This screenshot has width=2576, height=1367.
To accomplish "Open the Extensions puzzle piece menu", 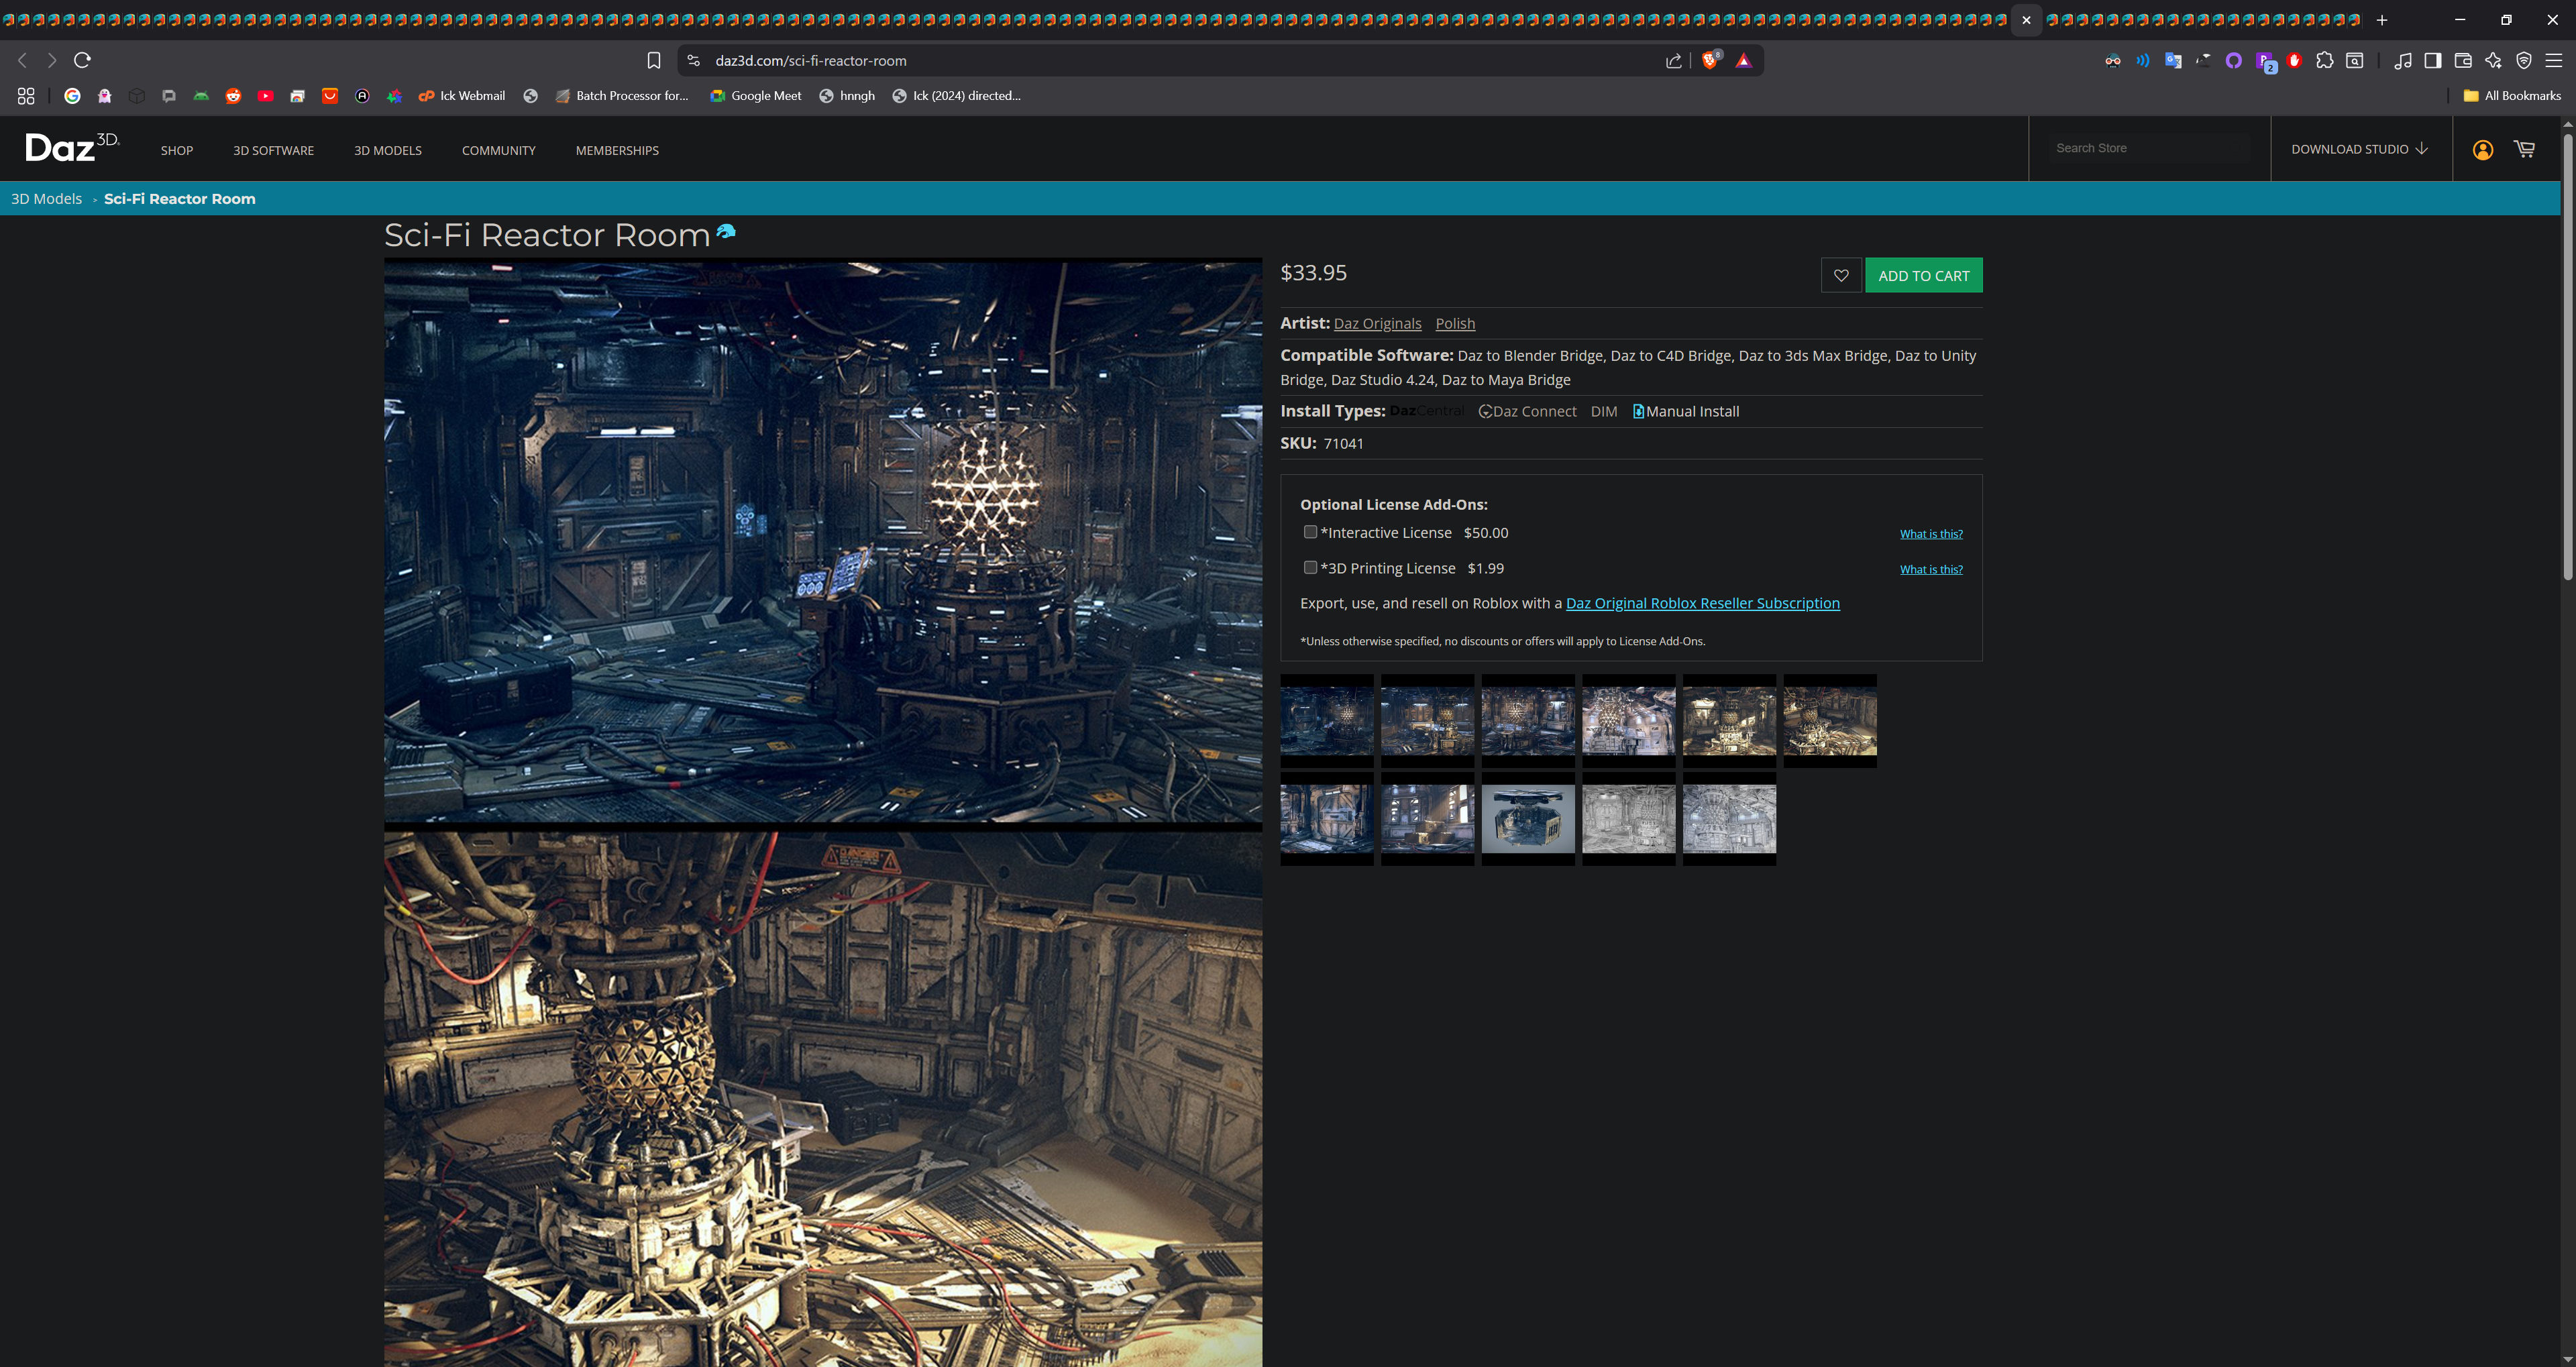I will [2325, 60].
